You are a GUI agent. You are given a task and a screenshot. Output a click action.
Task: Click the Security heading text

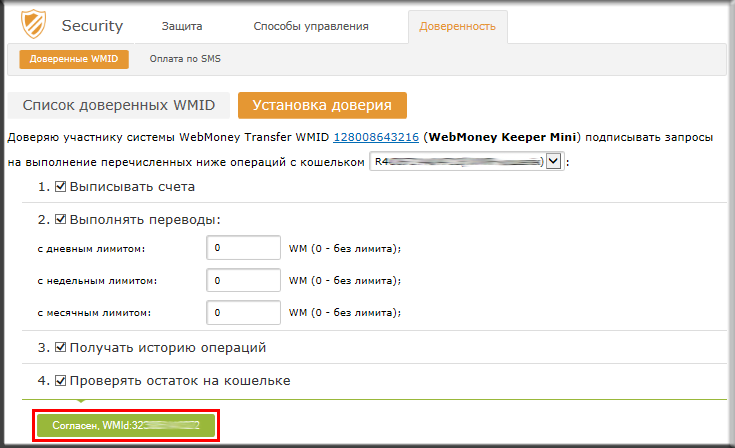click(92, 26)
